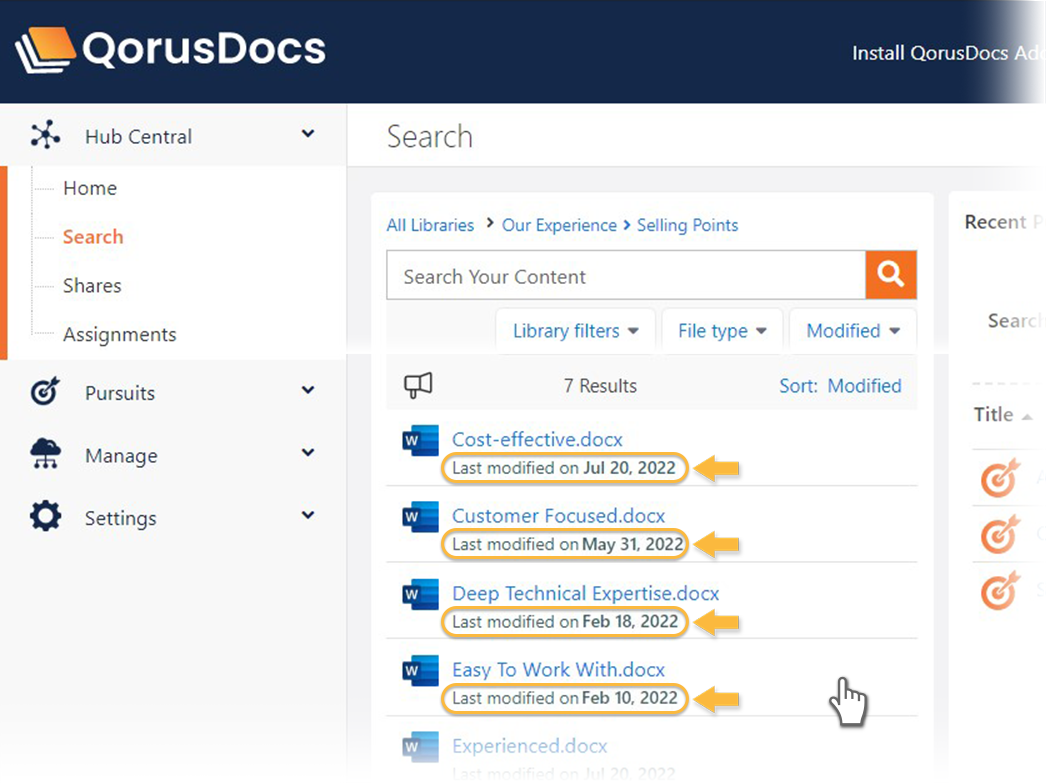Change sort order via Sort: Modified

pos(840,385)
